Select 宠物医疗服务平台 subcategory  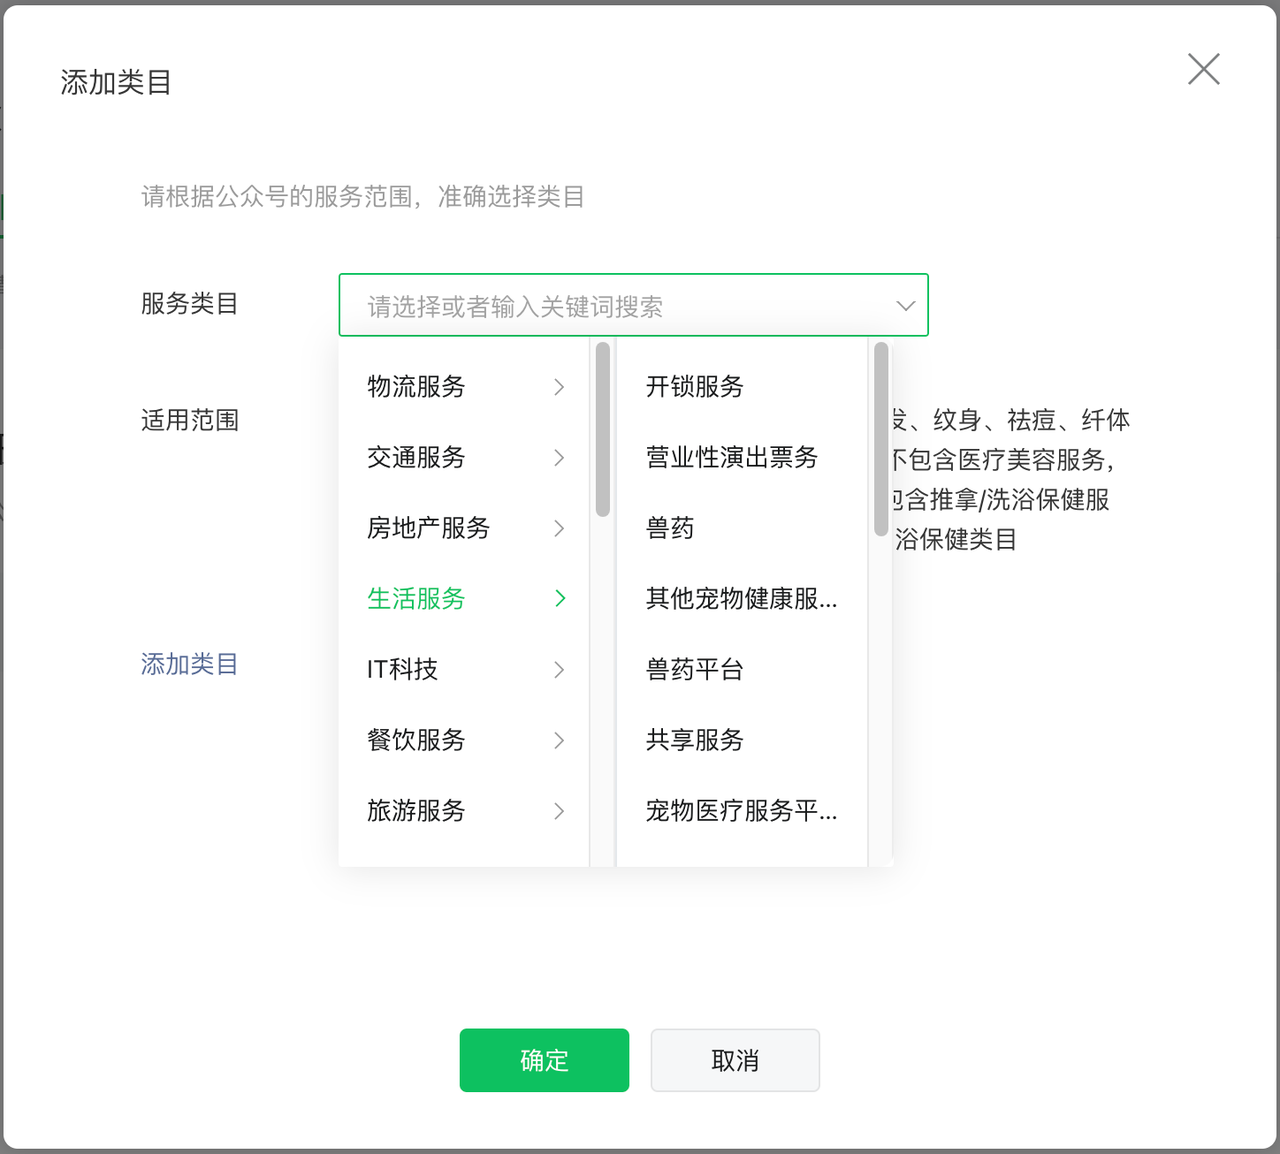coord(742,812)
